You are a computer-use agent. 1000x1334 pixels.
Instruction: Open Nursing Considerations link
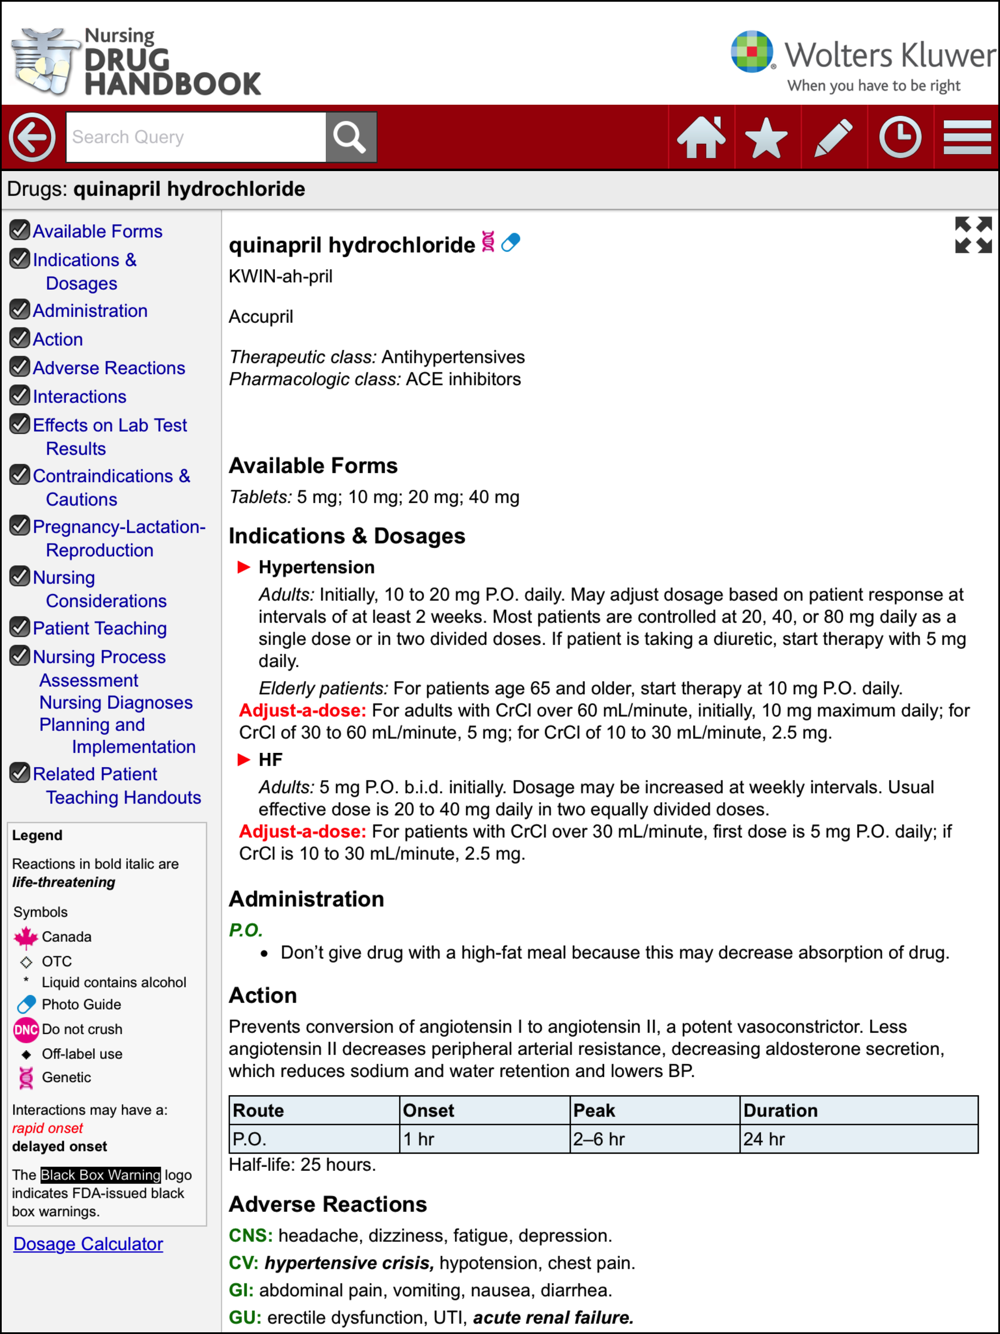coord(100,589)
